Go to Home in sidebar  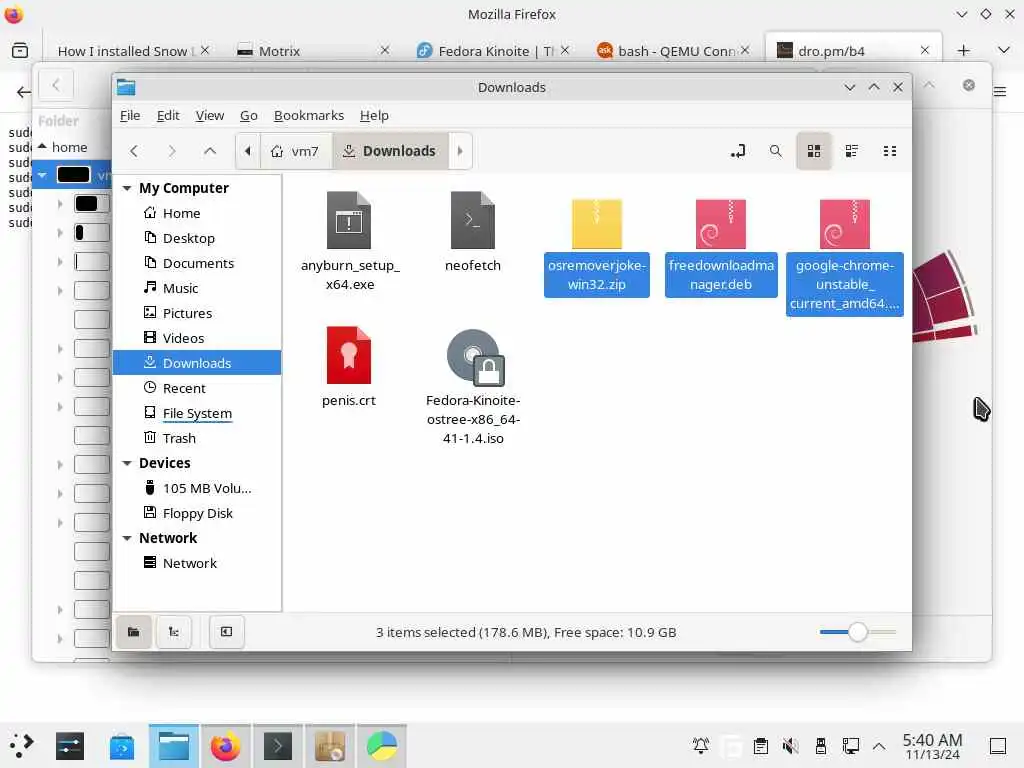[x=197, y=213]
